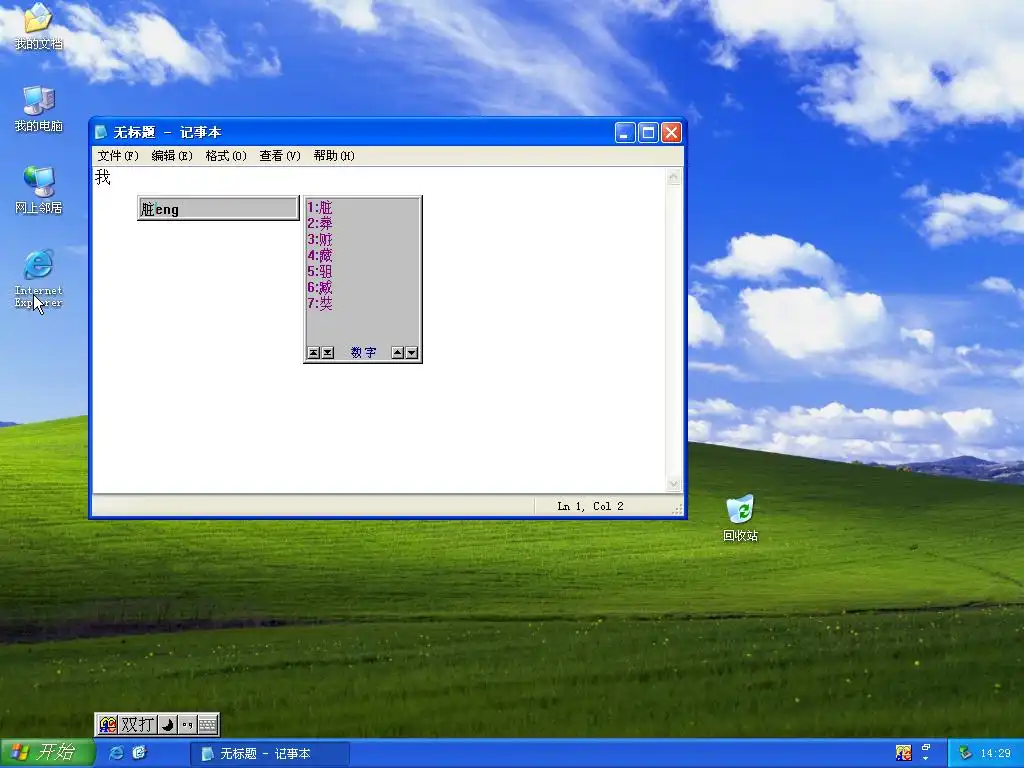Image resolution: width=1024 pixels, height=768 pixels.
Task: Select candidate 5:驵 in the IME list
Action: [320, 271]
